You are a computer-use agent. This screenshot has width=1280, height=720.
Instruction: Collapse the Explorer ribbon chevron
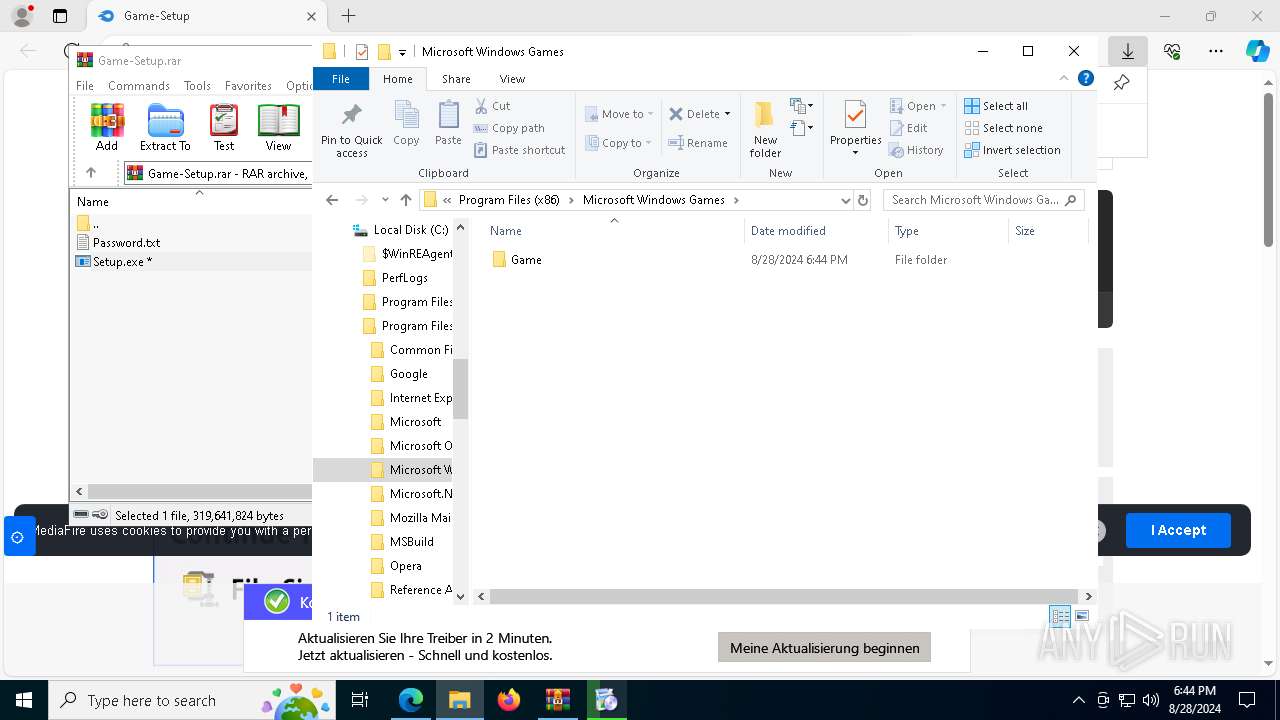tap(1063, 79)
